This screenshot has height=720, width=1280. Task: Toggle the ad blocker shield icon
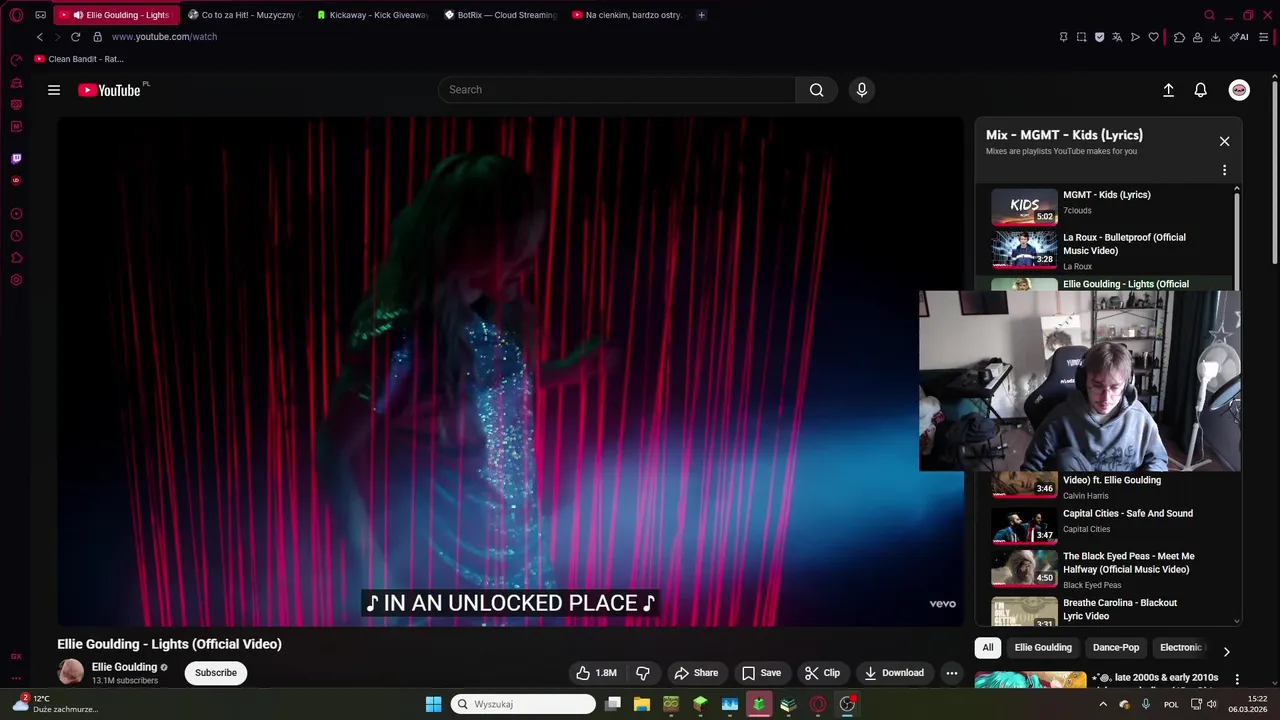coord(1099,37)
